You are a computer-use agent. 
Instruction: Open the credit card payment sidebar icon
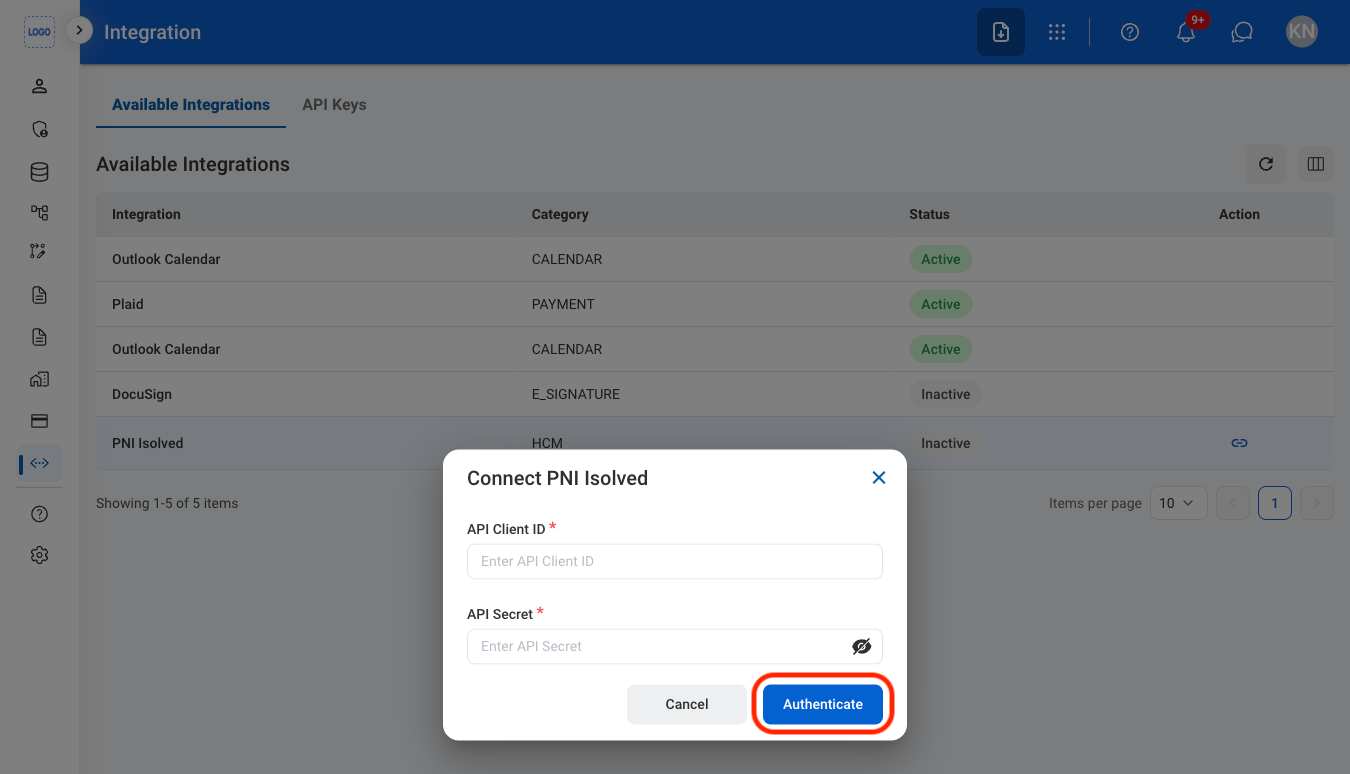tap(39, 421)
